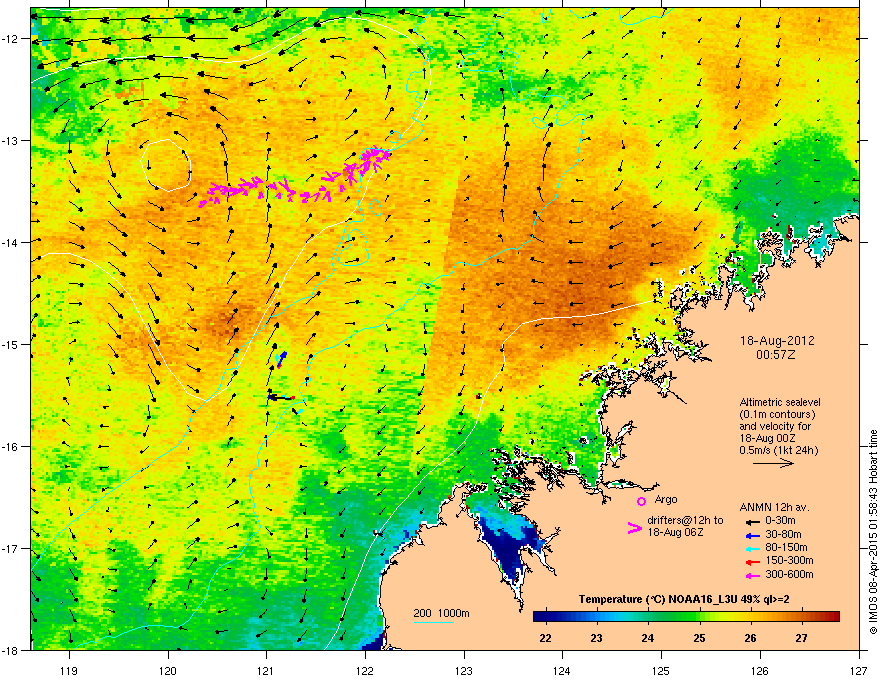Click the "80-150m" depth label
Viewport: 880px width, 680px height.
click(786, 548)
